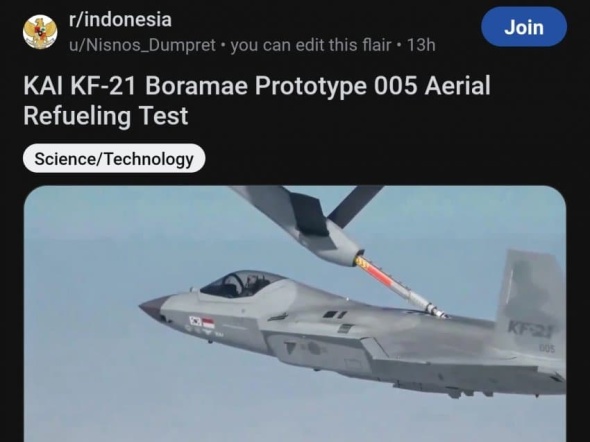This screenshot has width=590, height=442.
Task: Join the r/indonesia community
Action: tap(524, 27)
